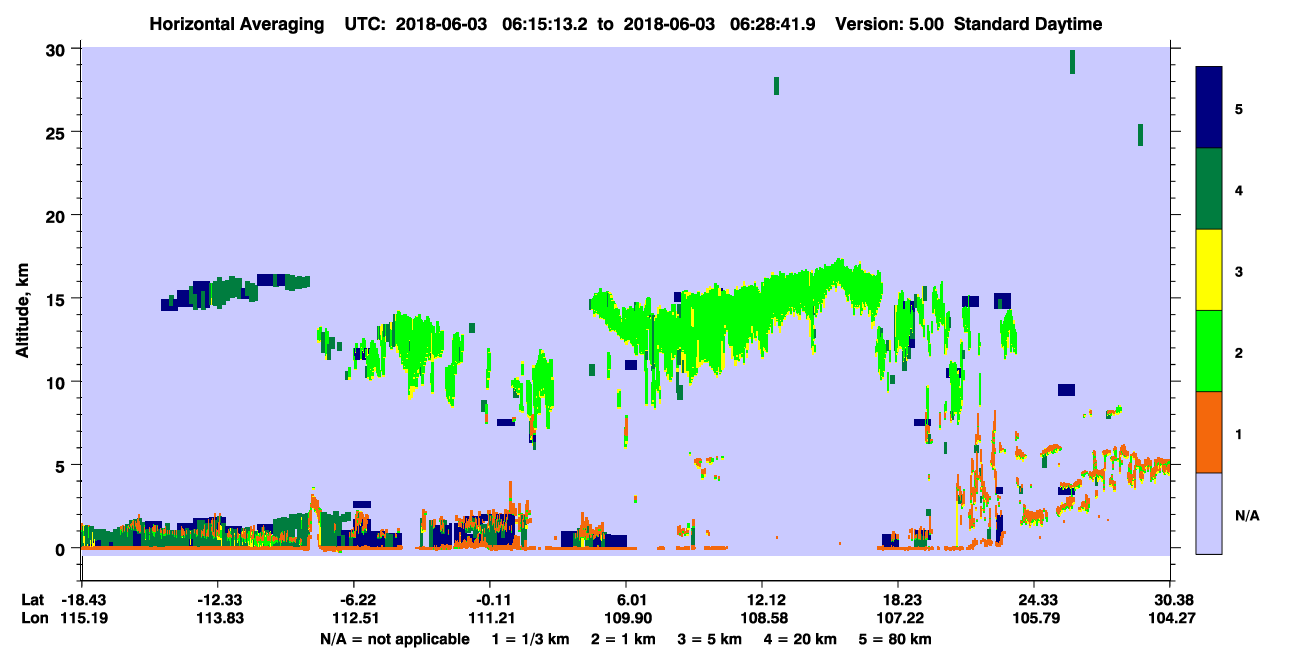The height and width of the screenshot is (667, 1300).
Task: Click legend text 'N/A = not applicable'
Action: click(x=394, y=639)
